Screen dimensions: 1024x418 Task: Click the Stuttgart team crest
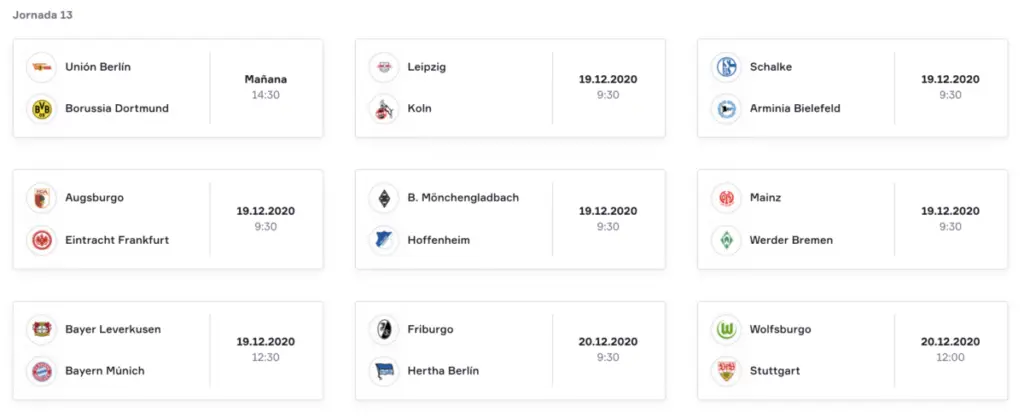click(726, 371)
